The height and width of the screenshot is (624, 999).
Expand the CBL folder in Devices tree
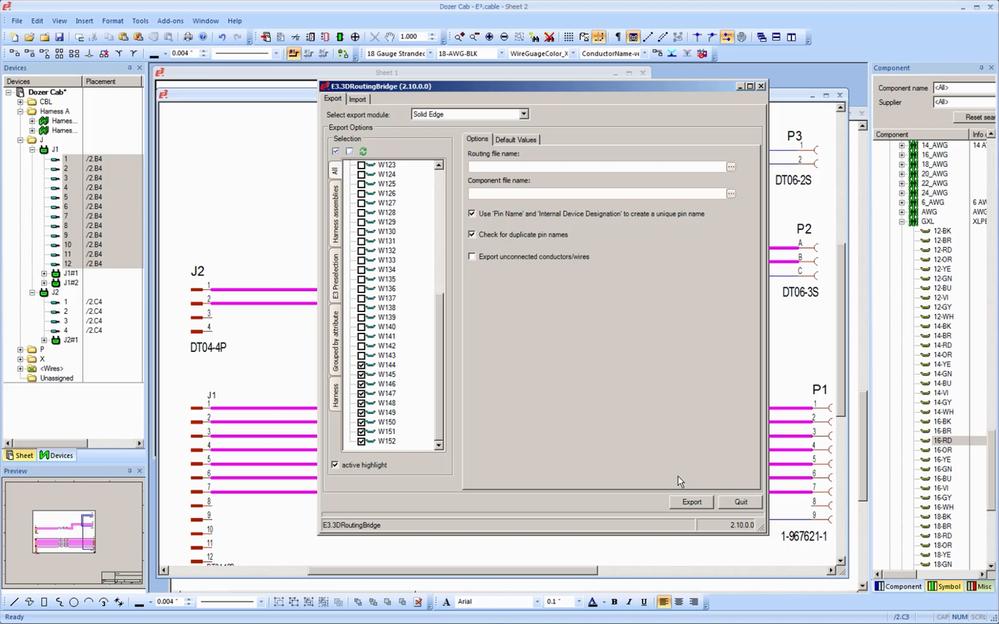(x=20, y=102)
